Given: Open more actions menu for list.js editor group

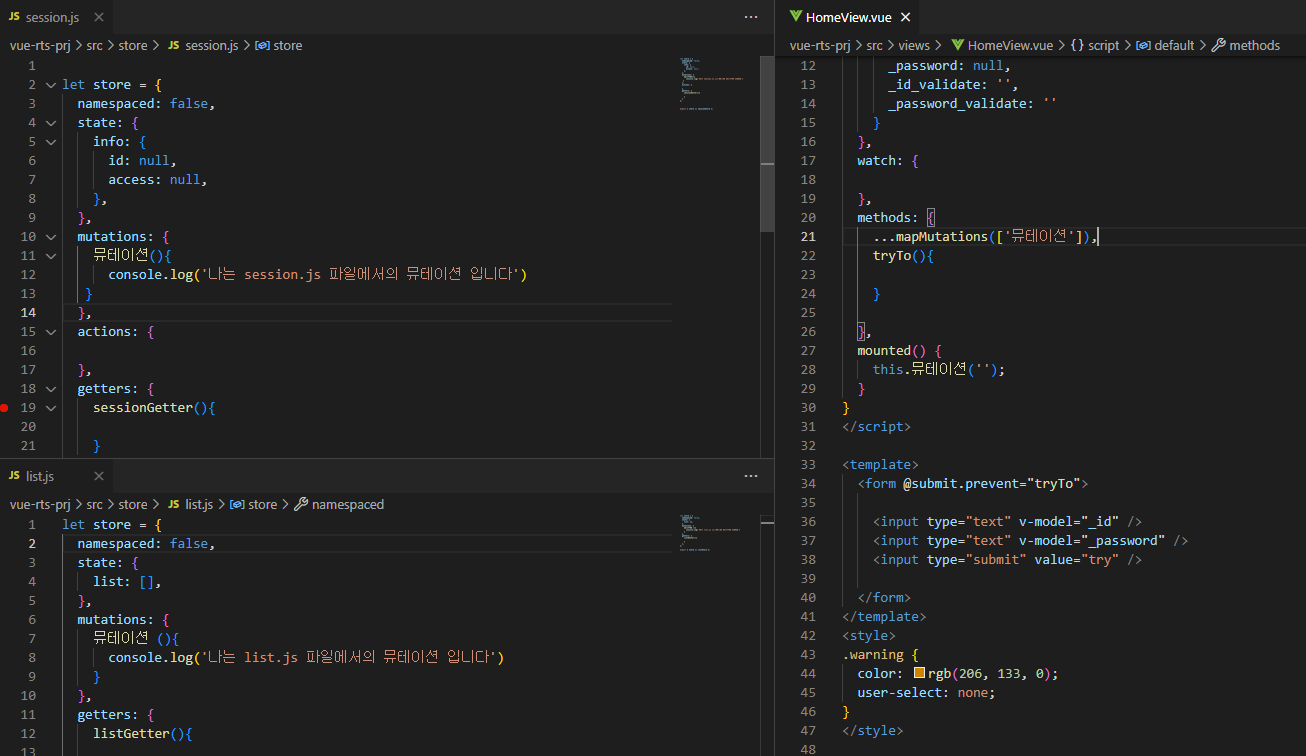Looking at the screenshot, I should tap(751, 476).
